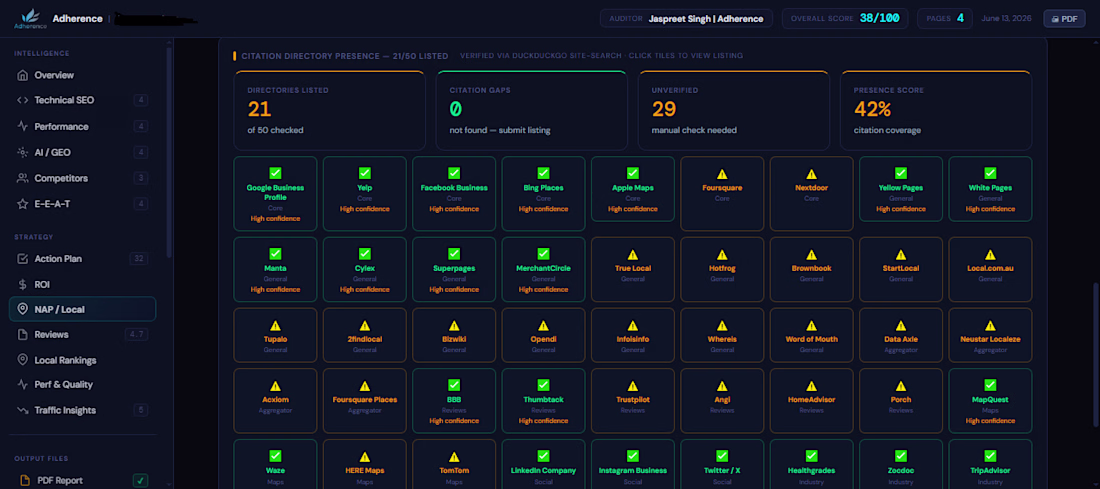Viewport: 1100px width, 489px height.
Task: Click the Reviews document icon
Action: pyautogui.click(x=22, y=335)
